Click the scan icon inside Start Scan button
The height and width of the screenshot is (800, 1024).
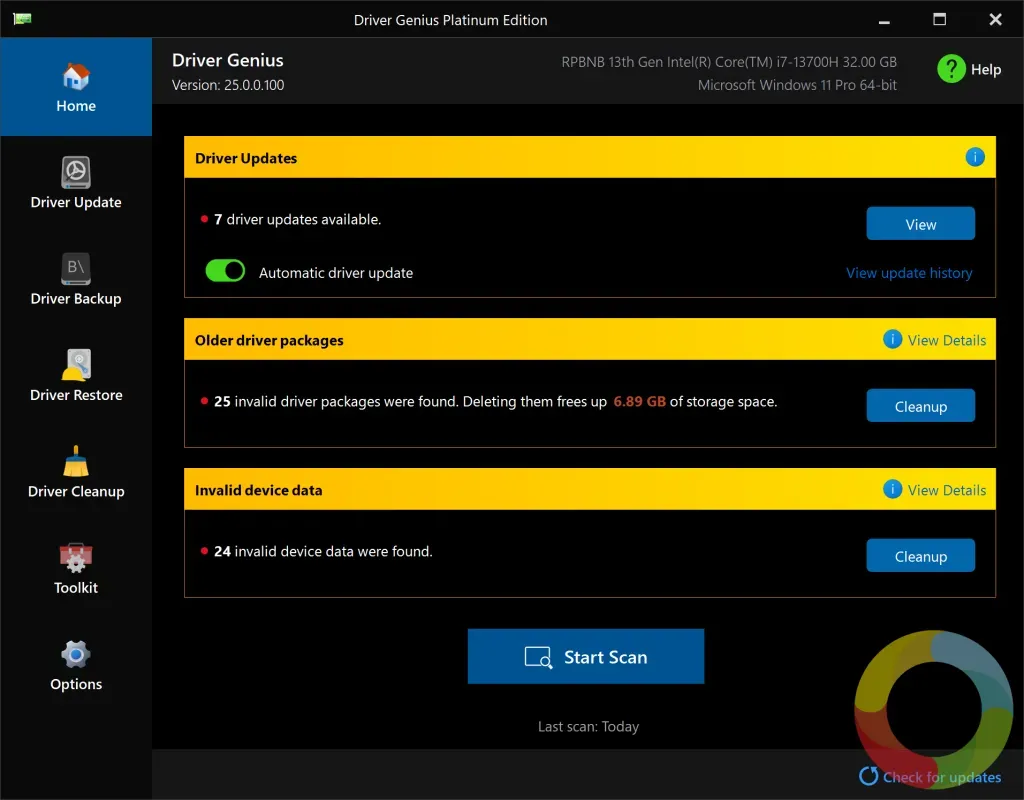click(x=539, y=657)
